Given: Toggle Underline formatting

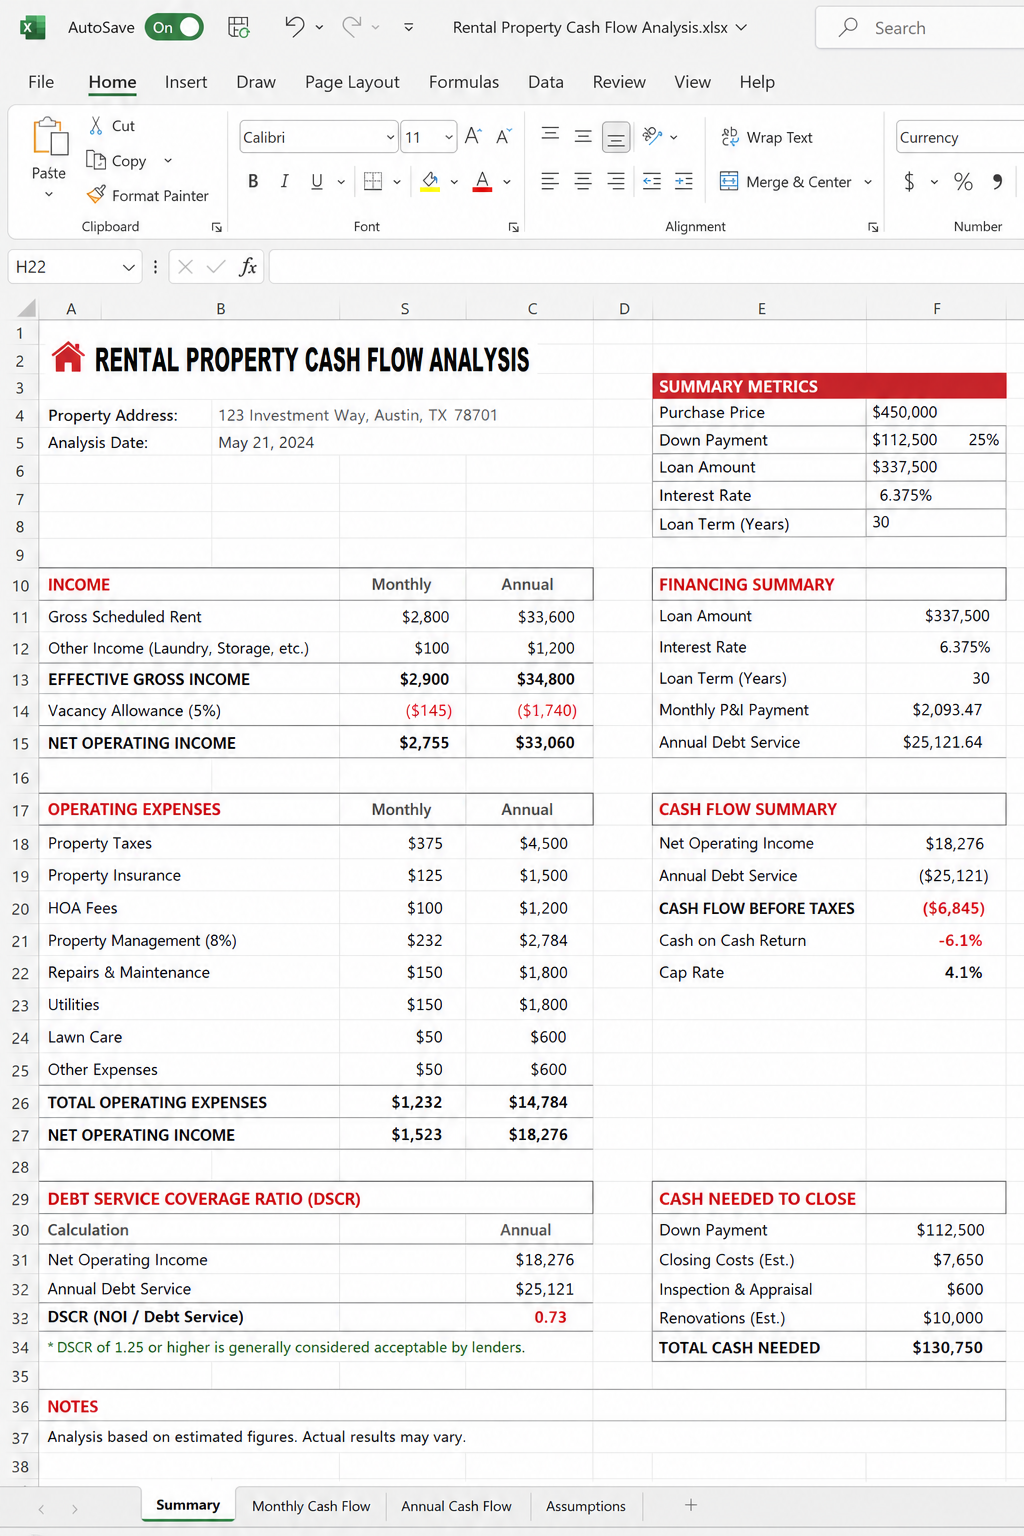Looking at the screenshot, I should point(317,181).
